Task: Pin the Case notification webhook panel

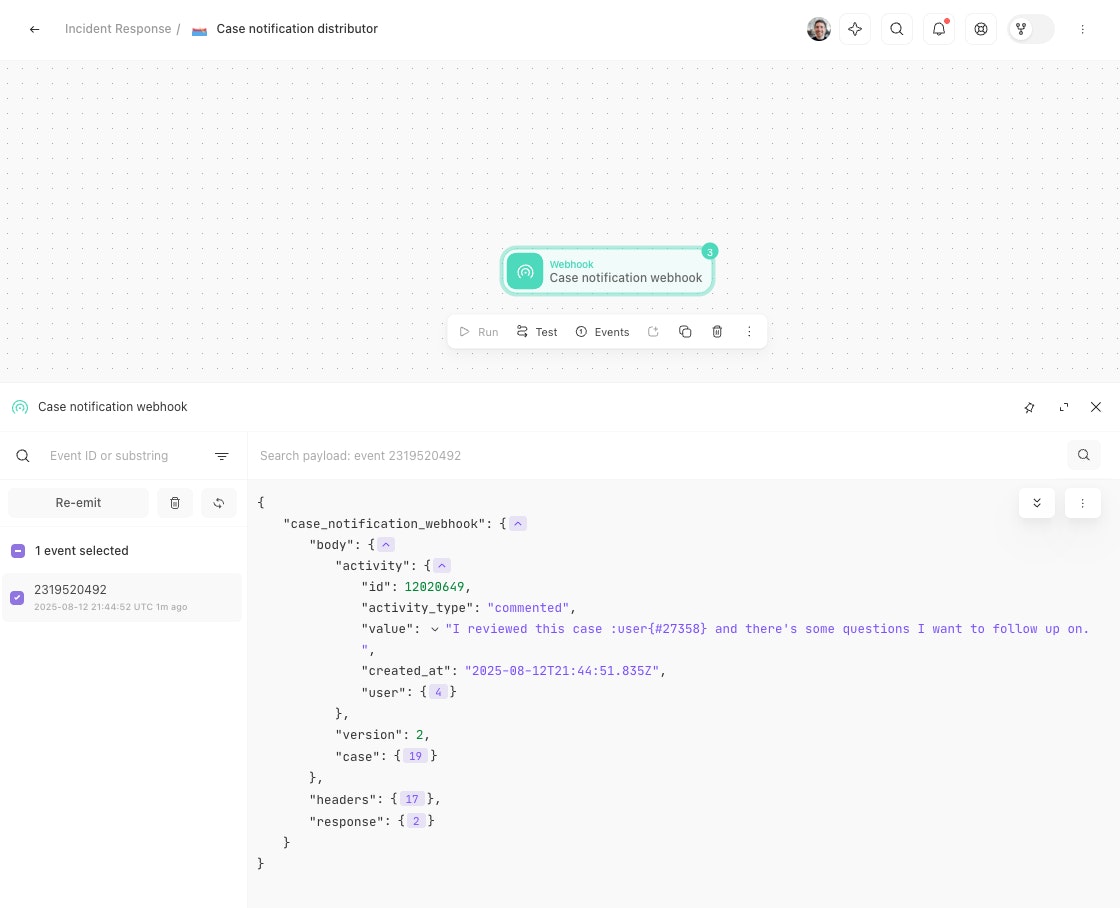Action: click(x=1030, y=407)
